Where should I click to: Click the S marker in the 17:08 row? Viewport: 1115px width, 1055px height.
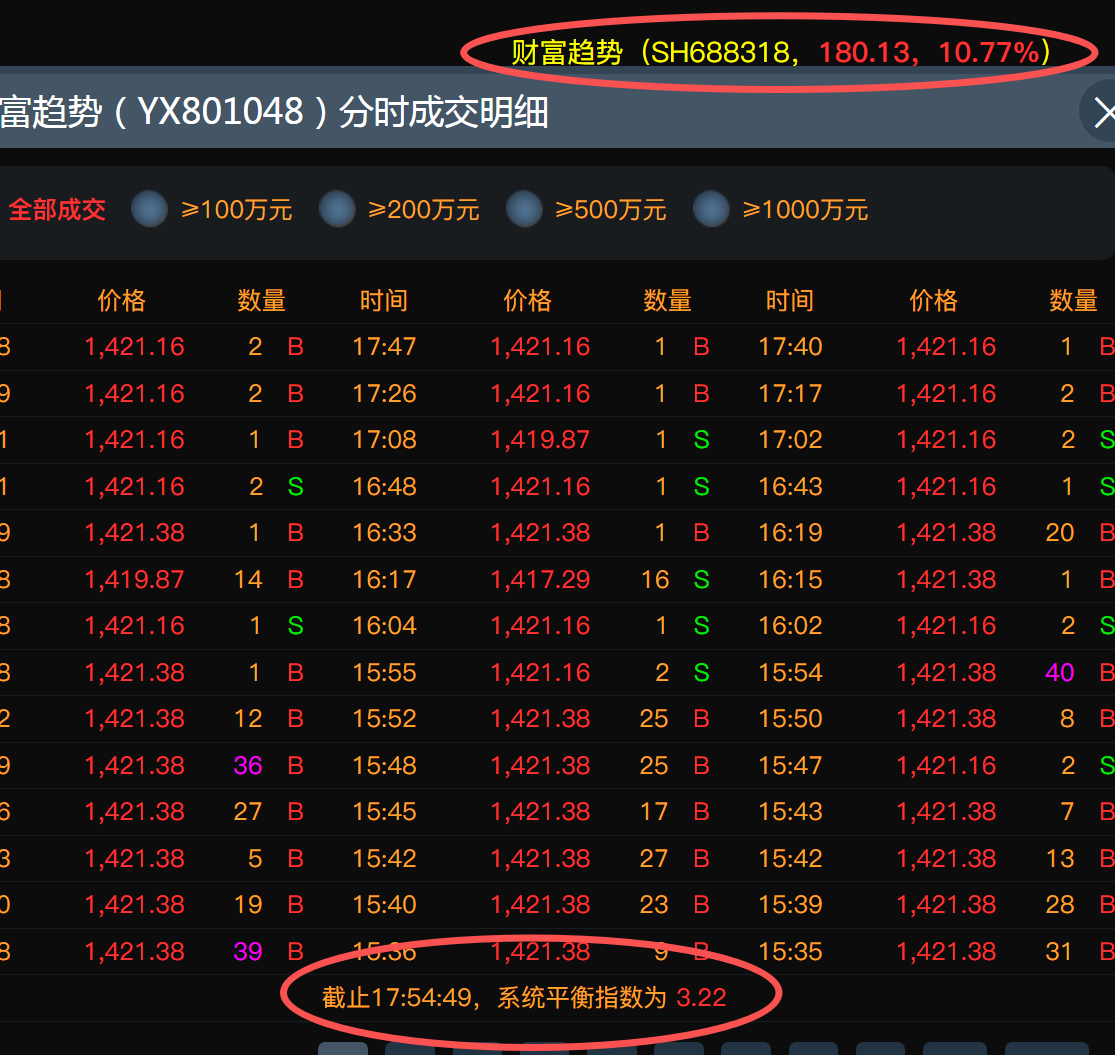(702, 439)
